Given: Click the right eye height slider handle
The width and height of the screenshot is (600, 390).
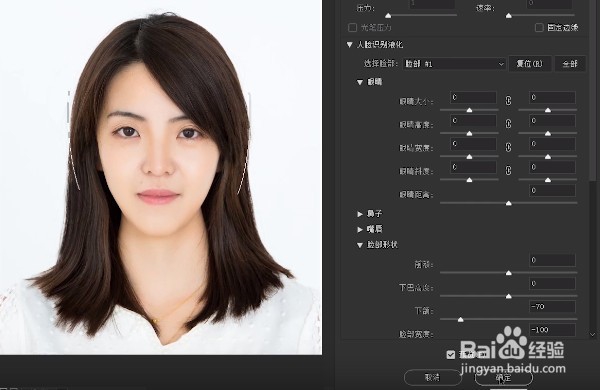Looking at the screenshot, I should pos(548,134).
